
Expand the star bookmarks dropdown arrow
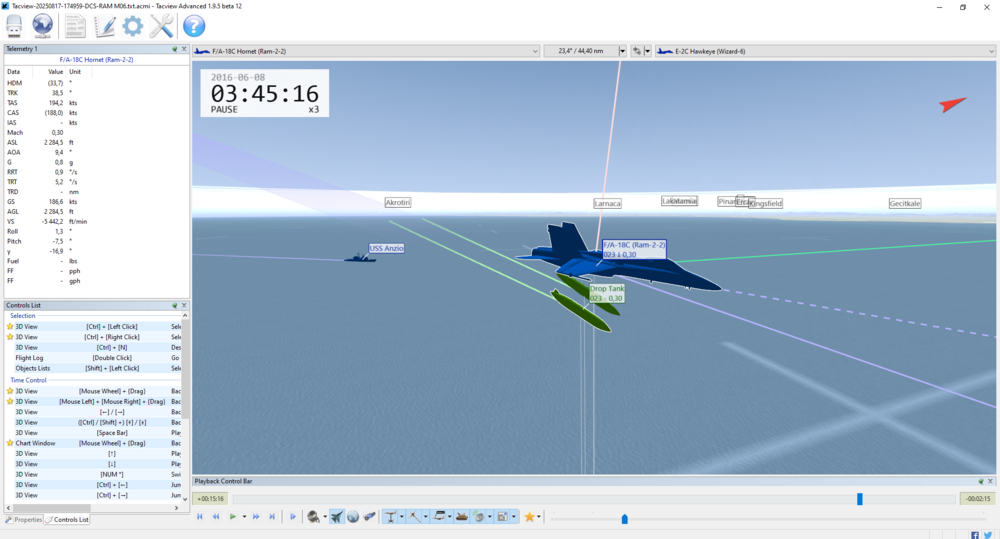[539, 517]
